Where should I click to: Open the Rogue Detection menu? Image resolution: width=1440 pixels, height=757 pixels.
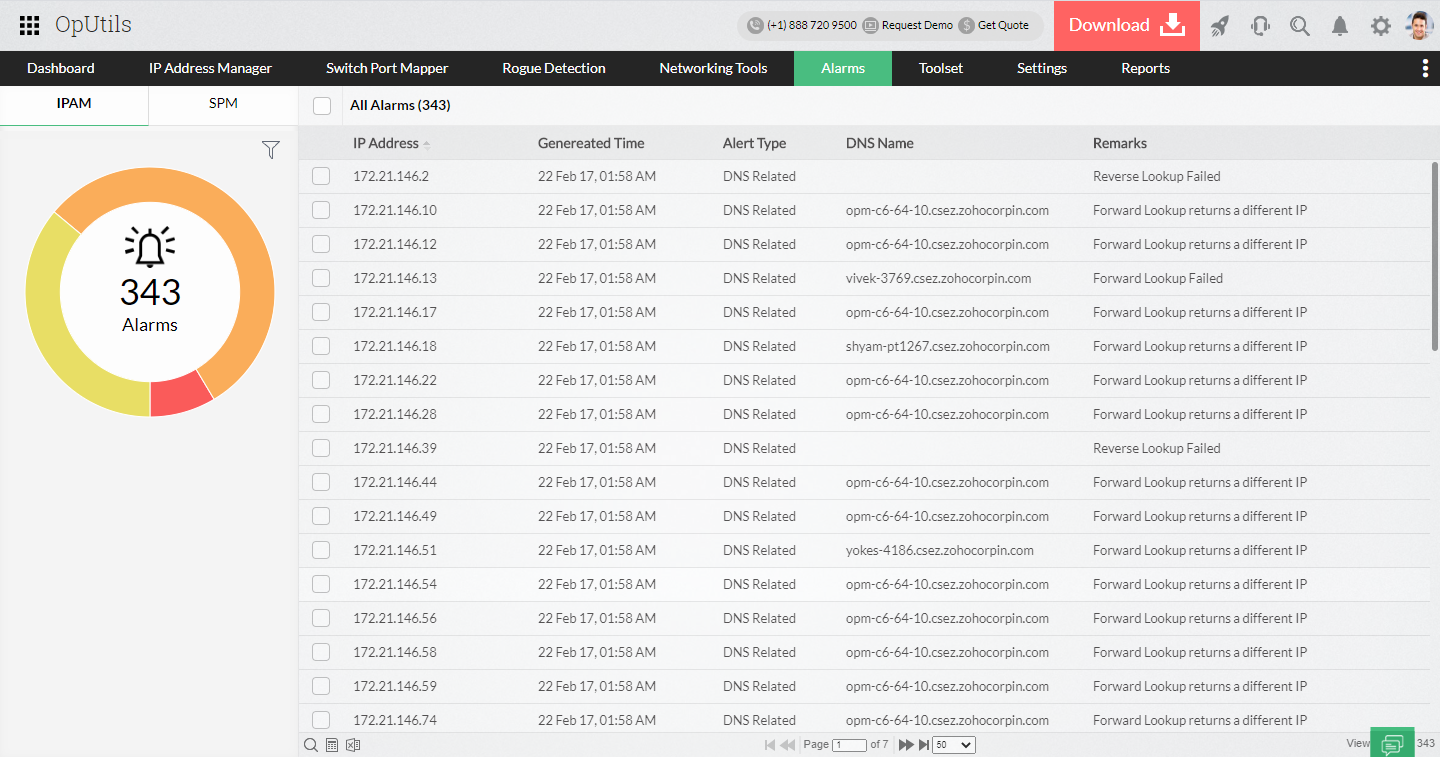(554, 68)
